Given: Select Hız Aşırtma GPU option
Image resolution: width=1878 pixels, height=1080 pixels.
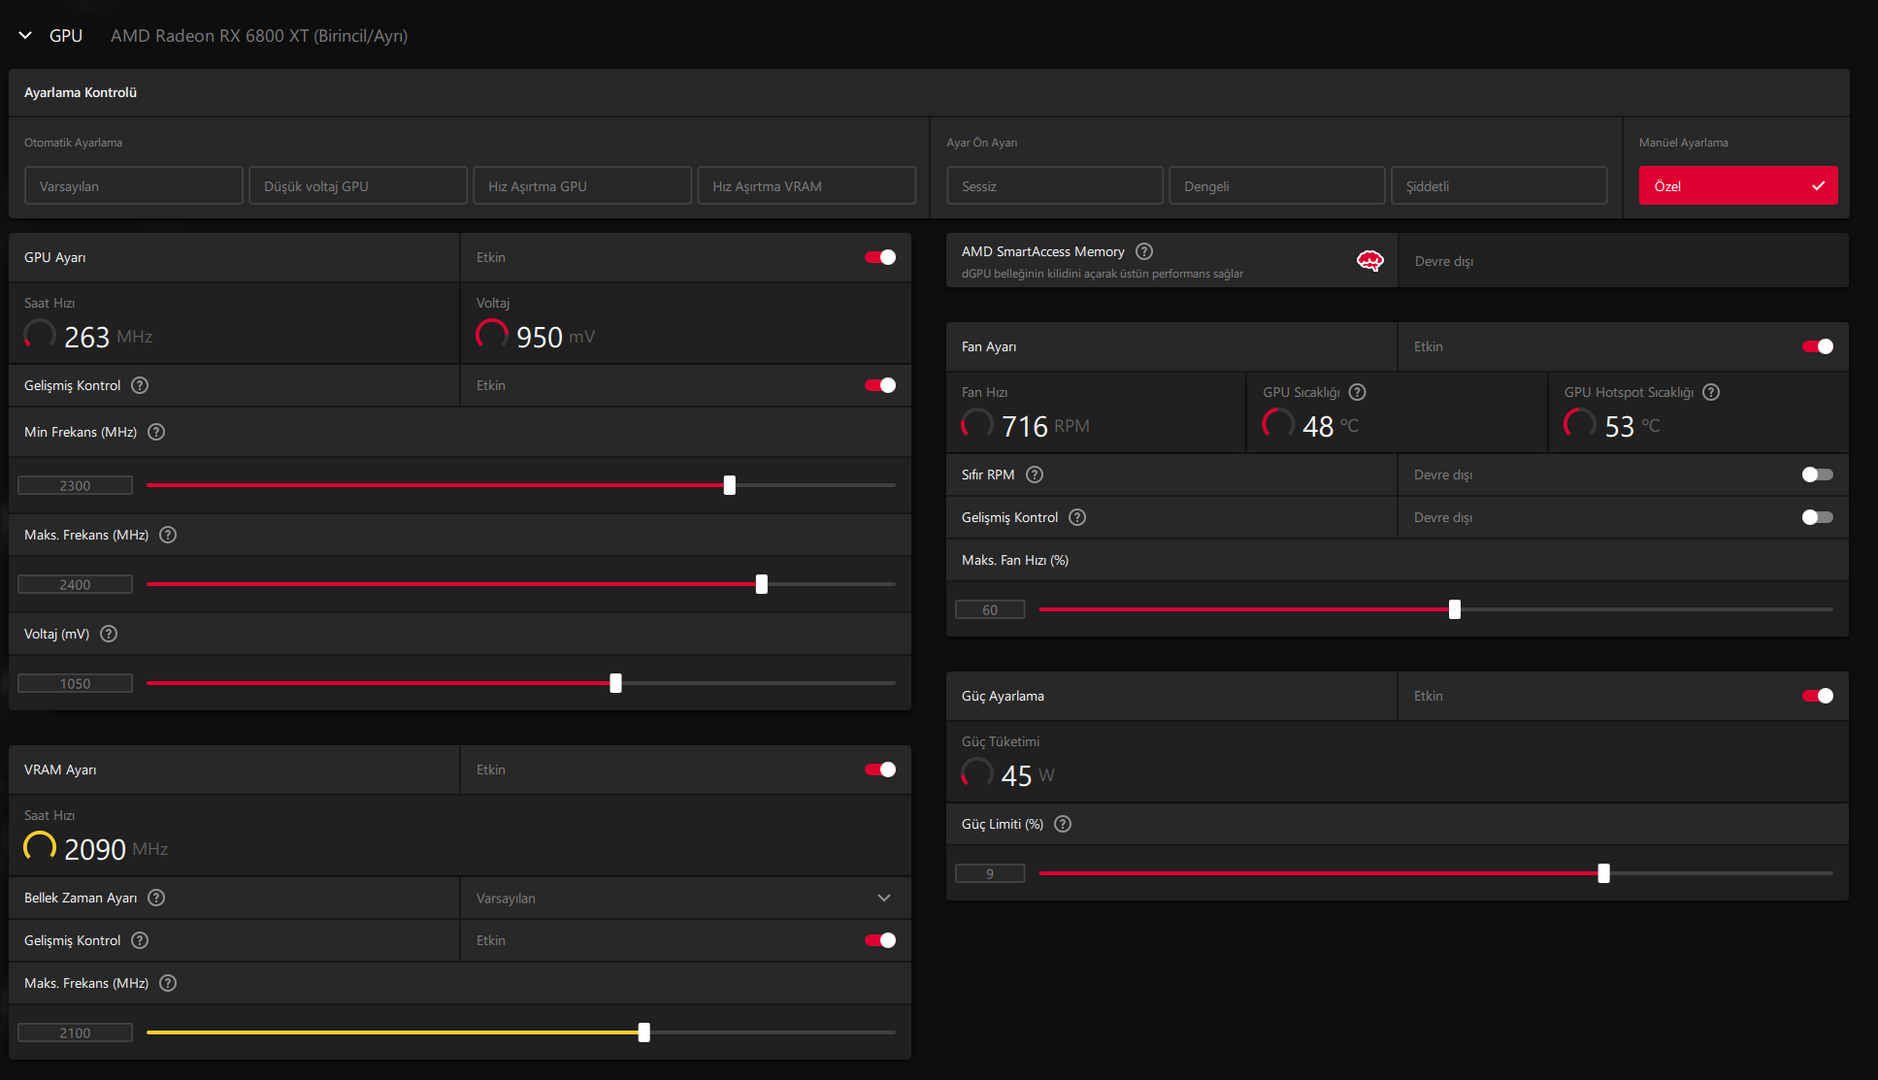Looking at the screenshot, I should [x=582, y=186].
